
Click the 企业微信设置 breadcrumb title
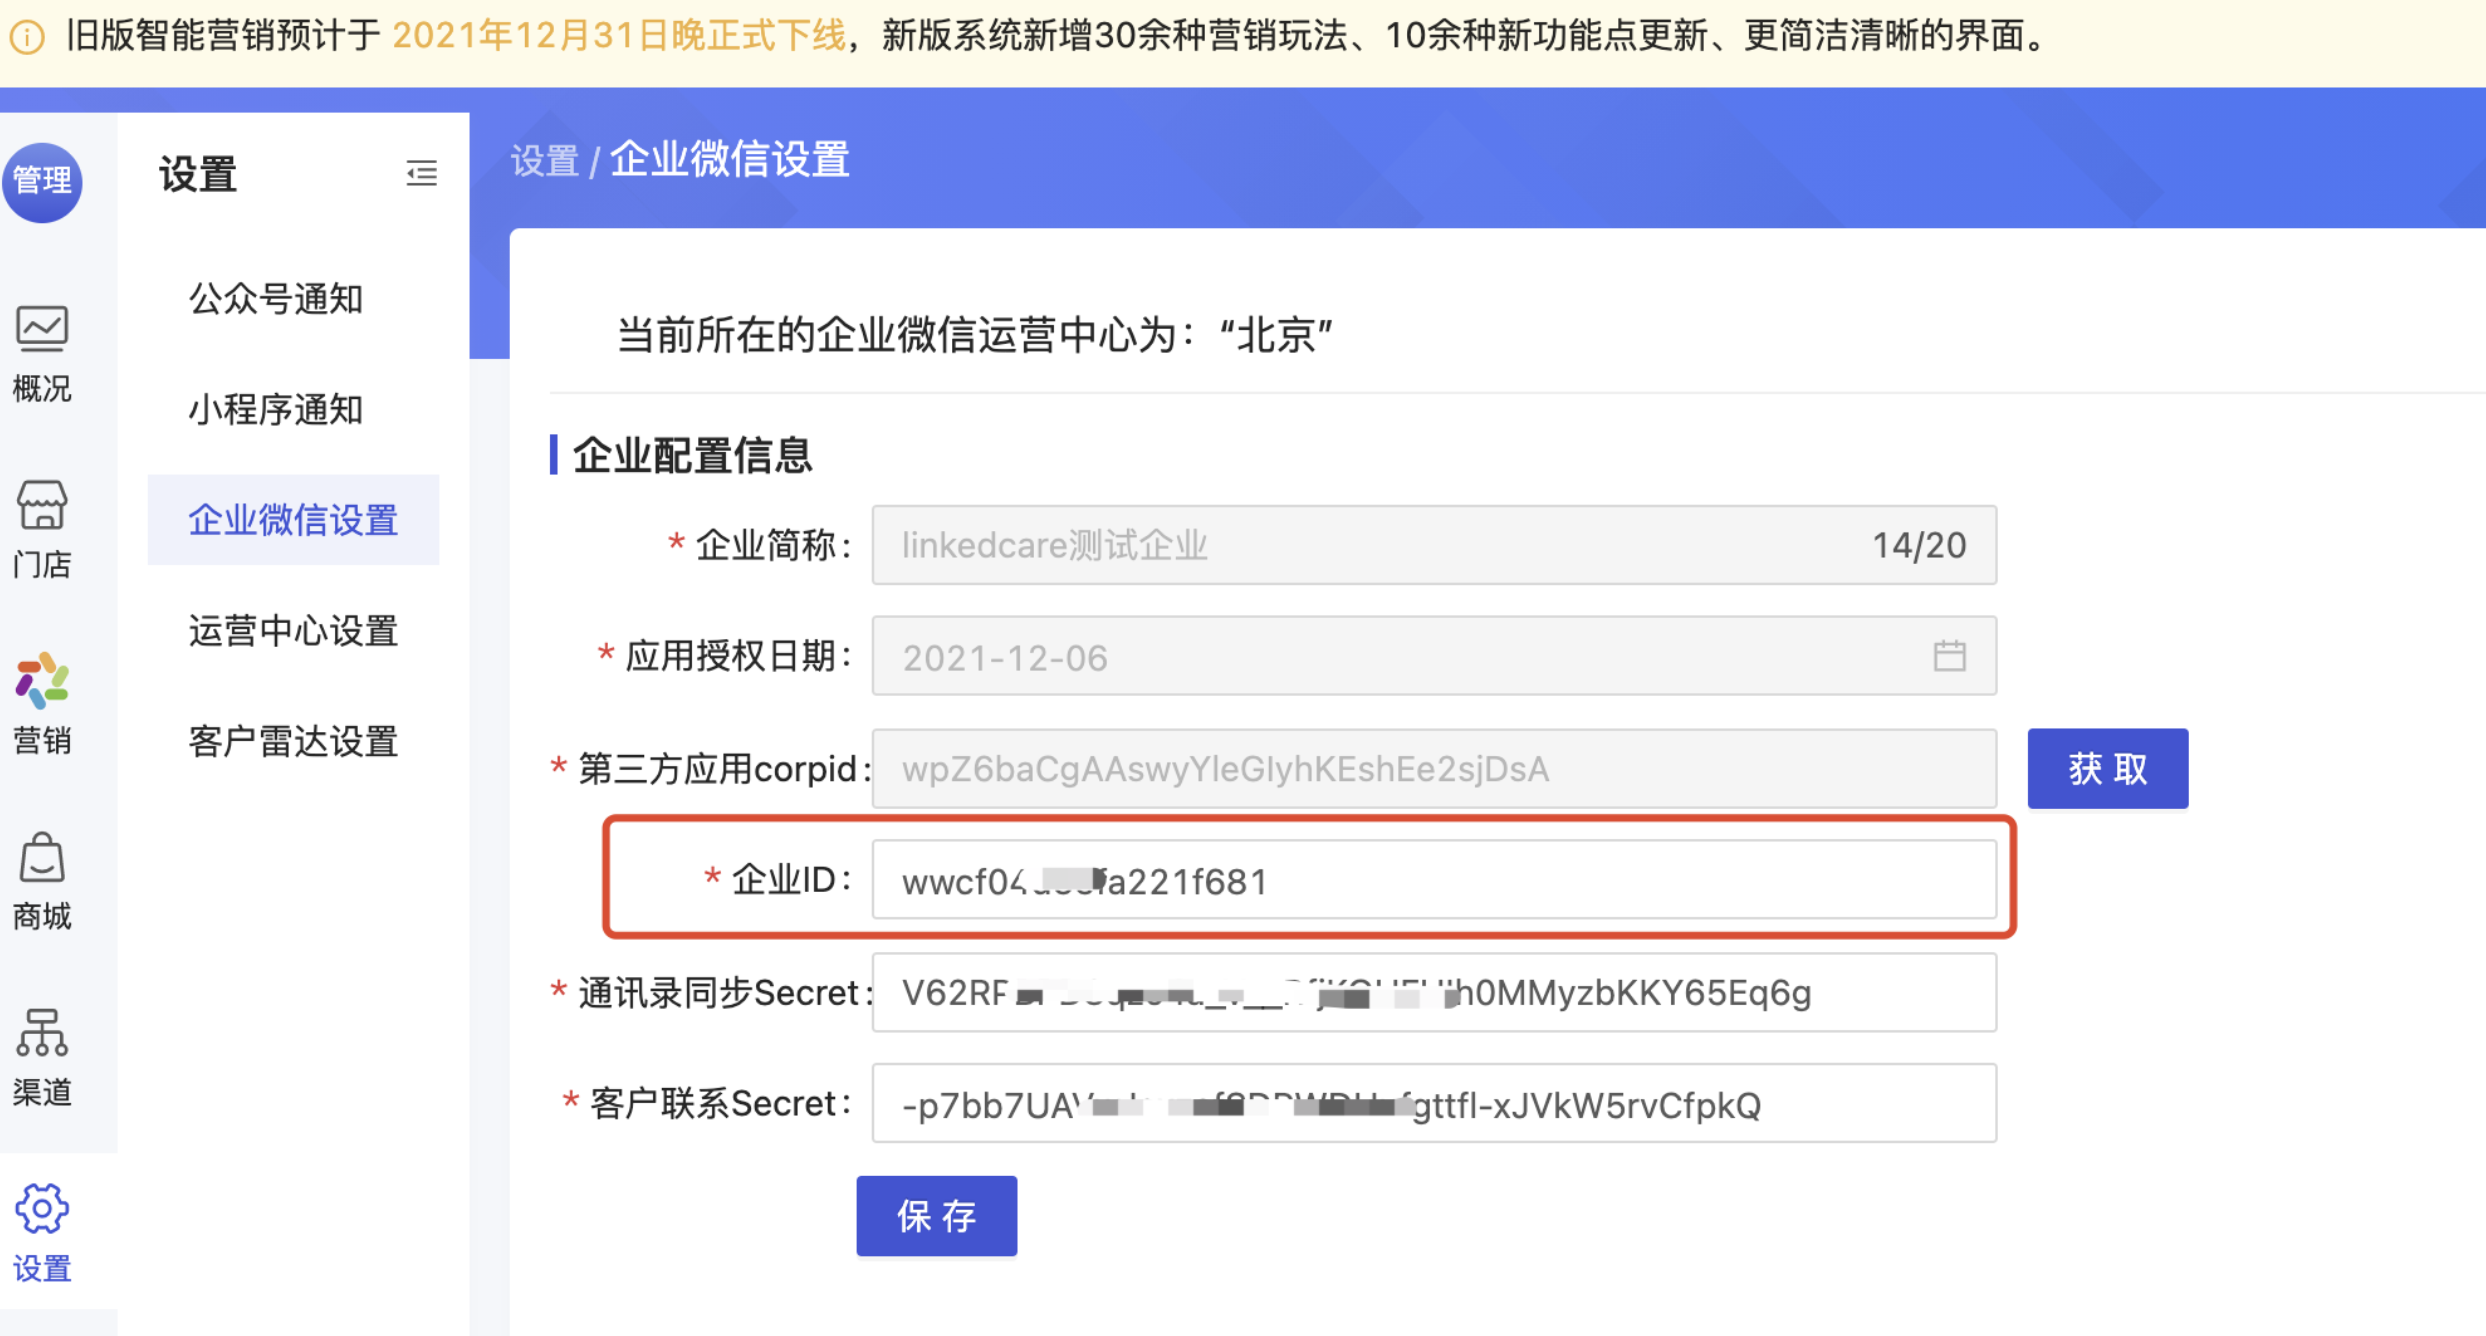(x=730, y=160)
